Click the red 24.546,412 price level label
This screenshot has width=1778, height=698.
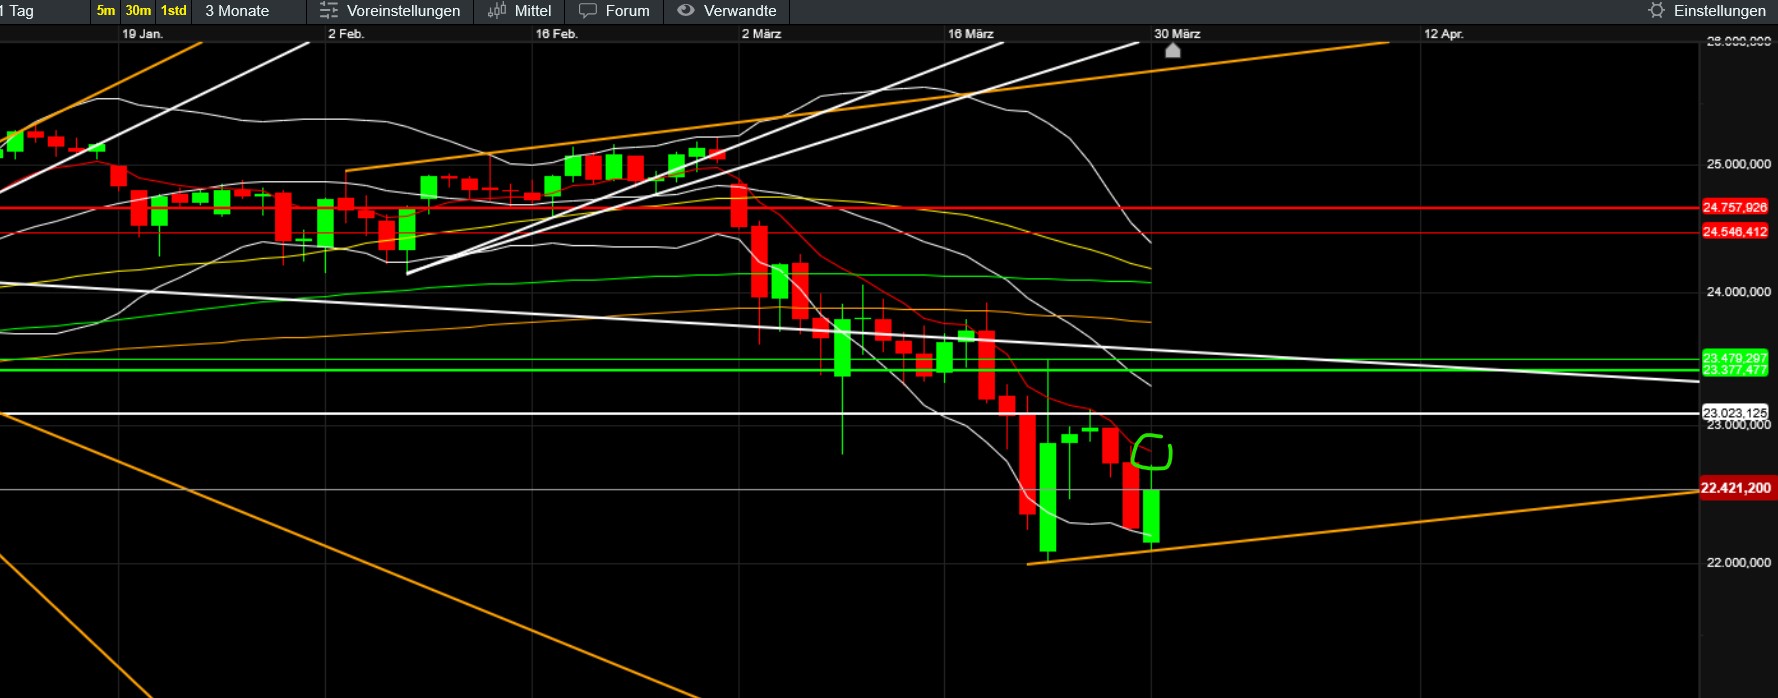click(x=1735, y=231)
